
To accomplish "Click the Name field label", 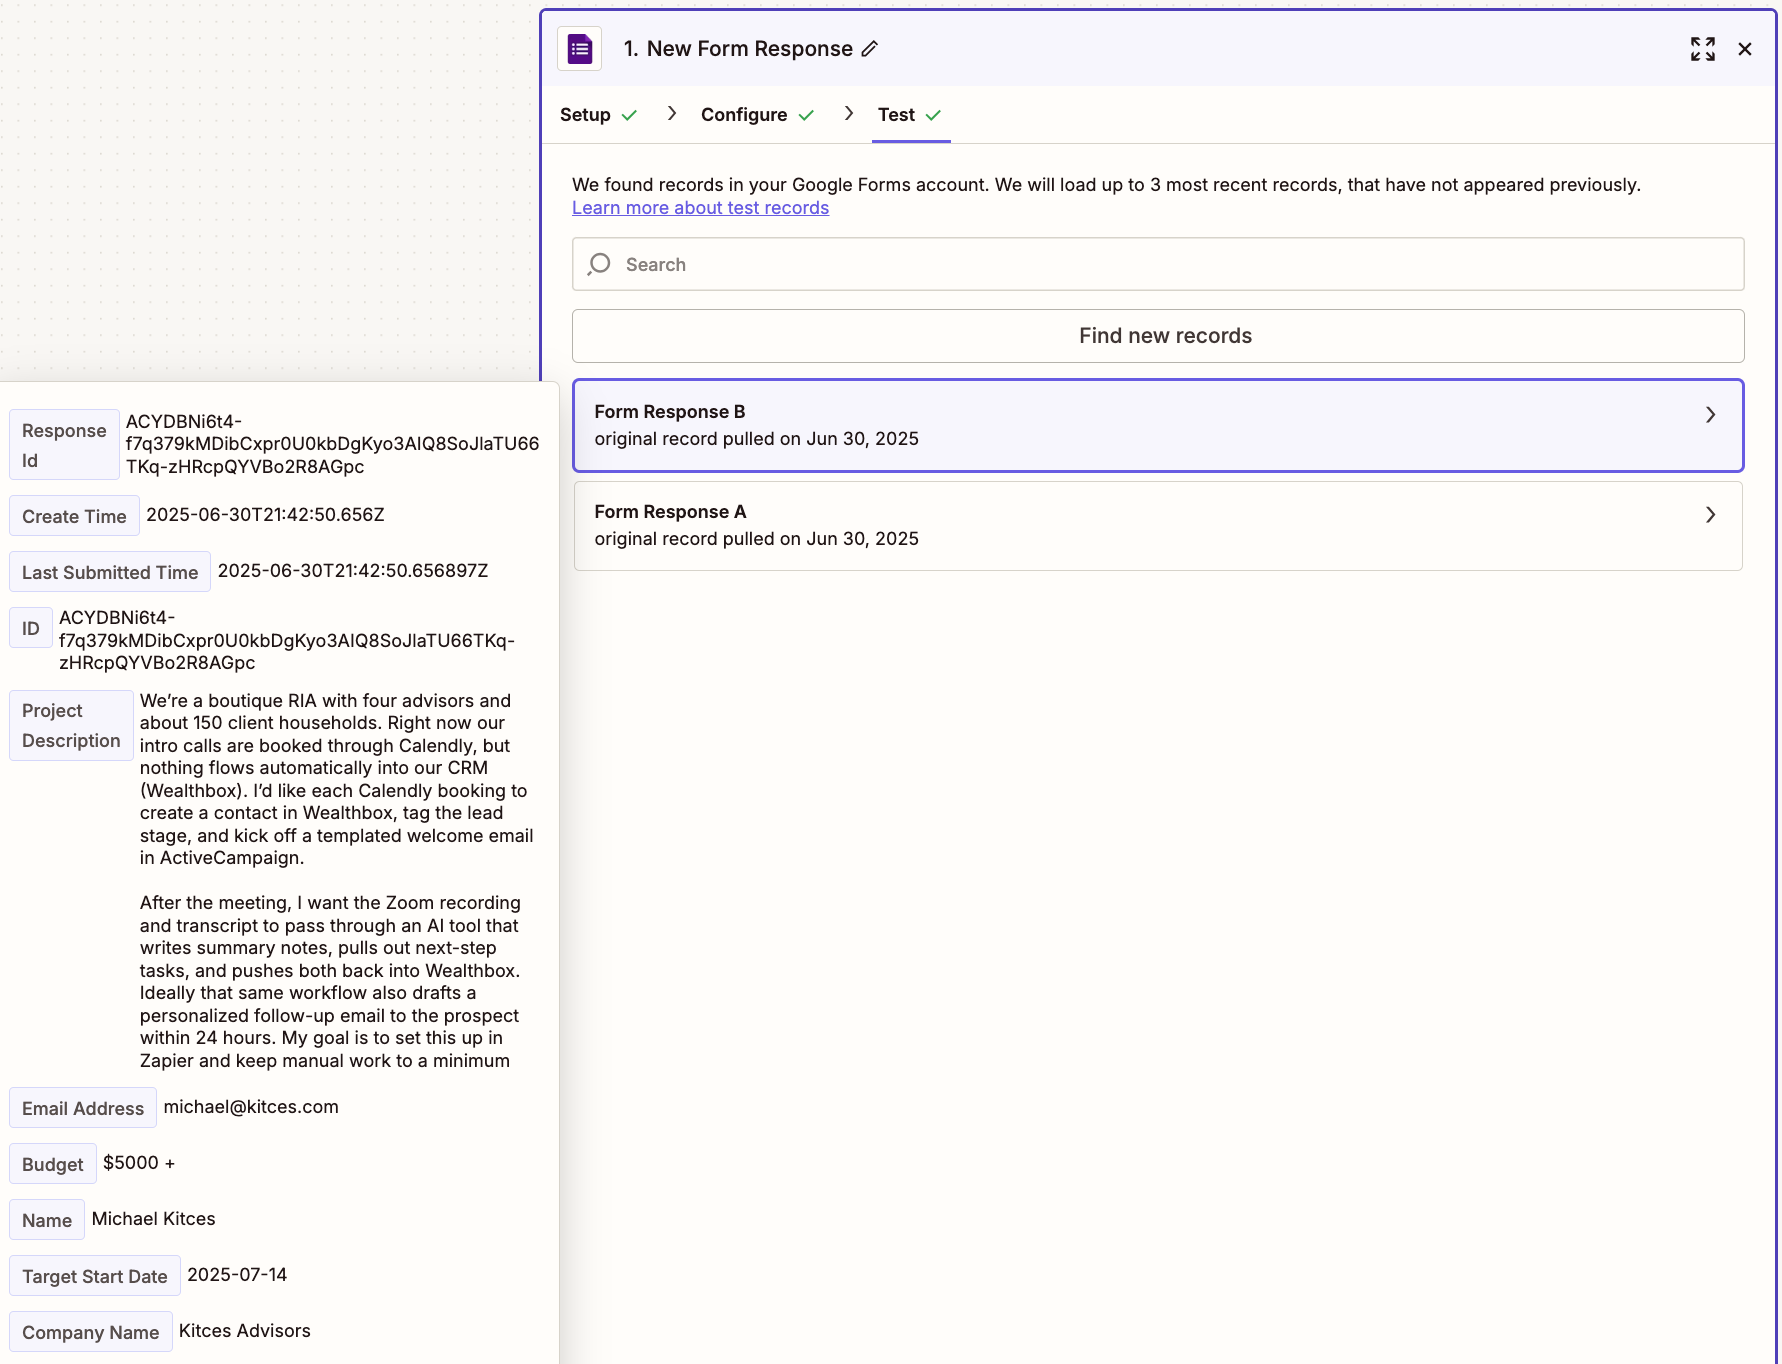I will point(47,1220).
